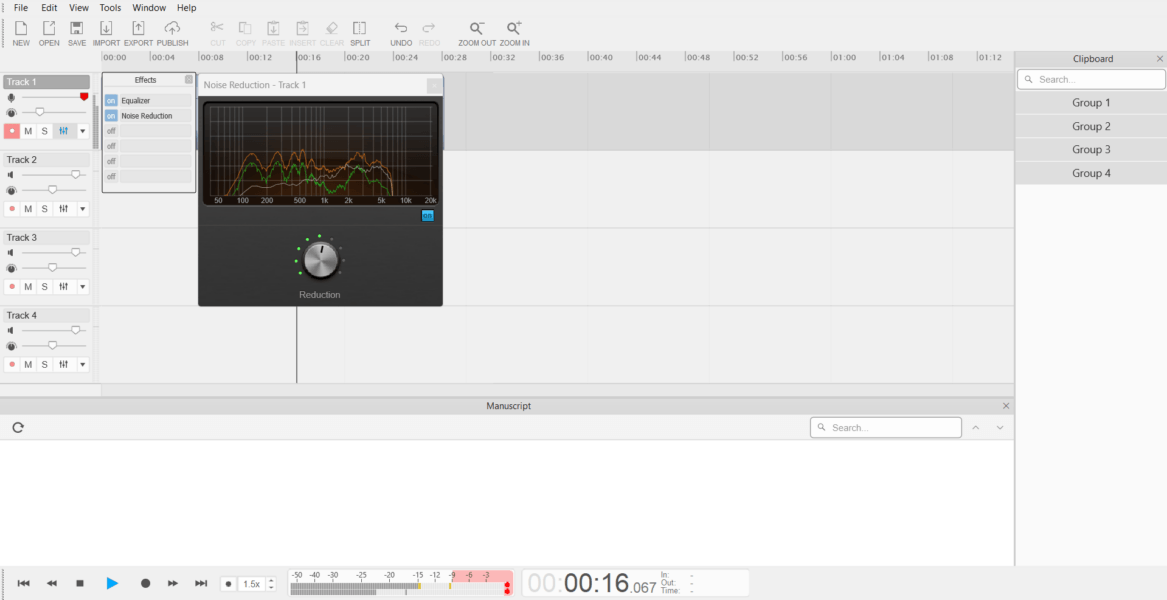1167x600 pixels.
Task: Expand Track 4 dropdown arrow
Action: click(82, 365)
